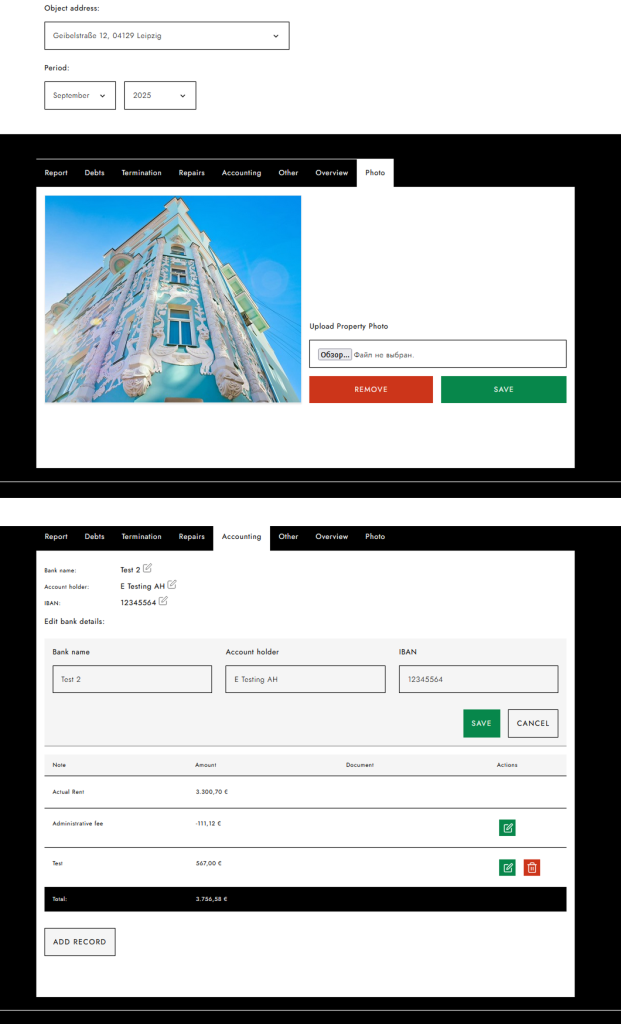Open the 2025 year dropdown
This screenshot has width=621, height=1024.
coord(160,96)
